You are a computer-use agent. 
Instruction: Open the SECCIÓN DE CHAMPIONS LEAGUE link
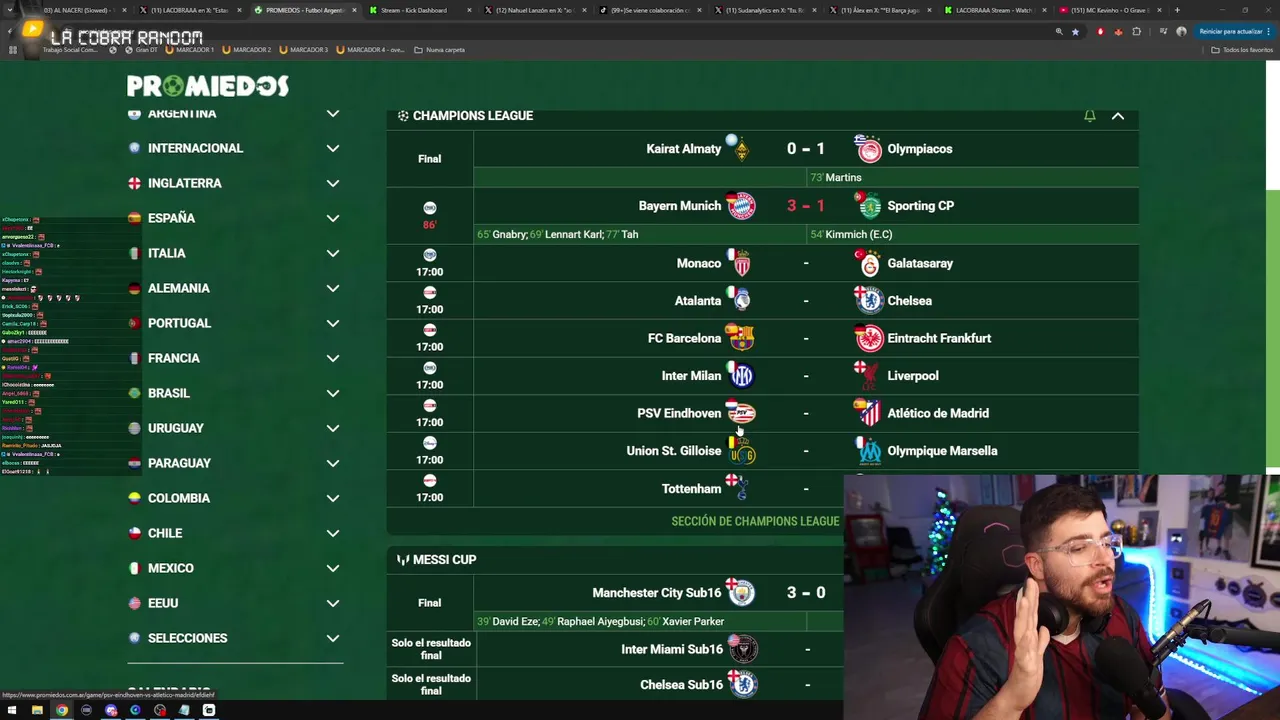pyautogui.click(x=755, y=521)
